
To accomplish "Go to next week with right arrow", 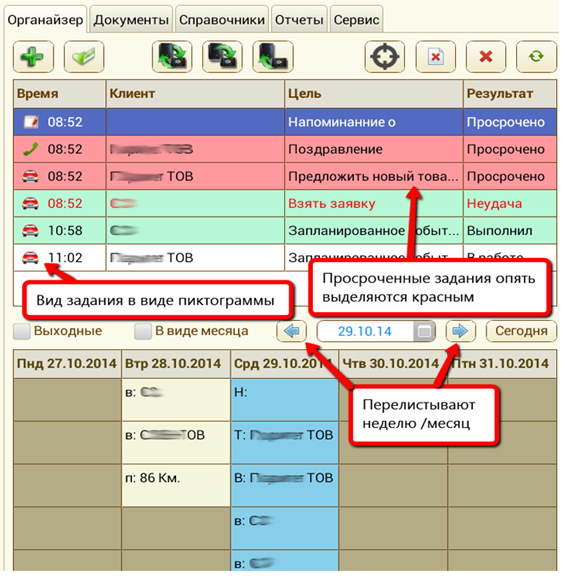I will (x=461, y=331).
